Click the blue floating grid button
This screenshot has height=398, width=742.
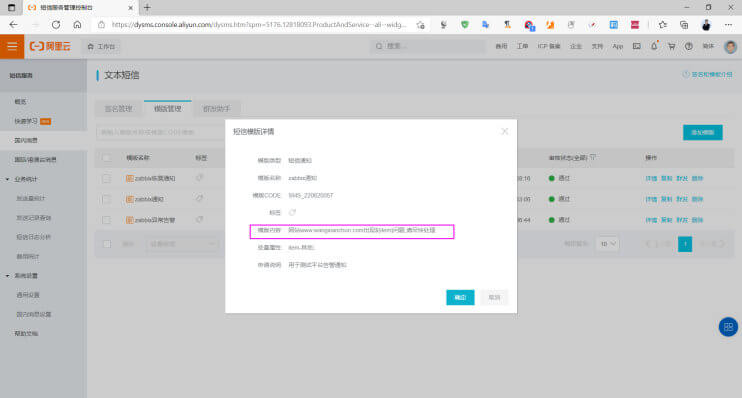click(728, 327)
